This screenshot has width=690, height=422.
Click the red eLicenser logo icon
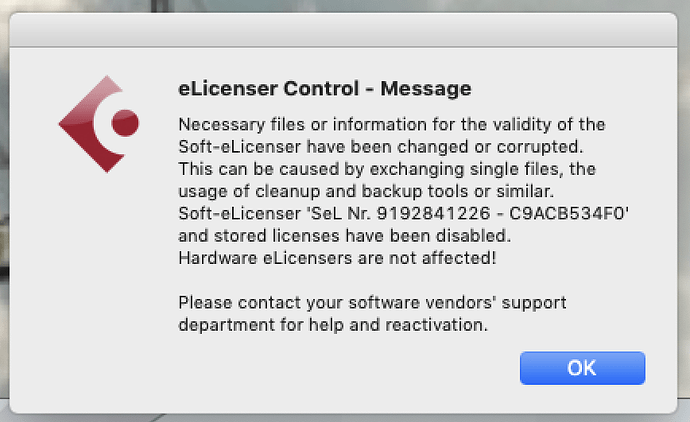97,123
